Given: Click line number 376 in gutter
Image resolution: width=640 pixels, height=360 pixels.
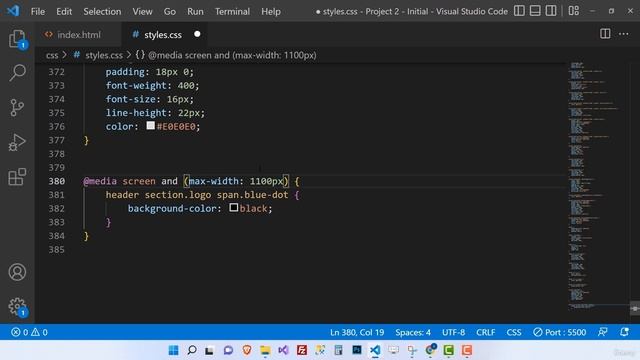Looking at the screenshot, I should pyautogui.click(x=57, y=127).
